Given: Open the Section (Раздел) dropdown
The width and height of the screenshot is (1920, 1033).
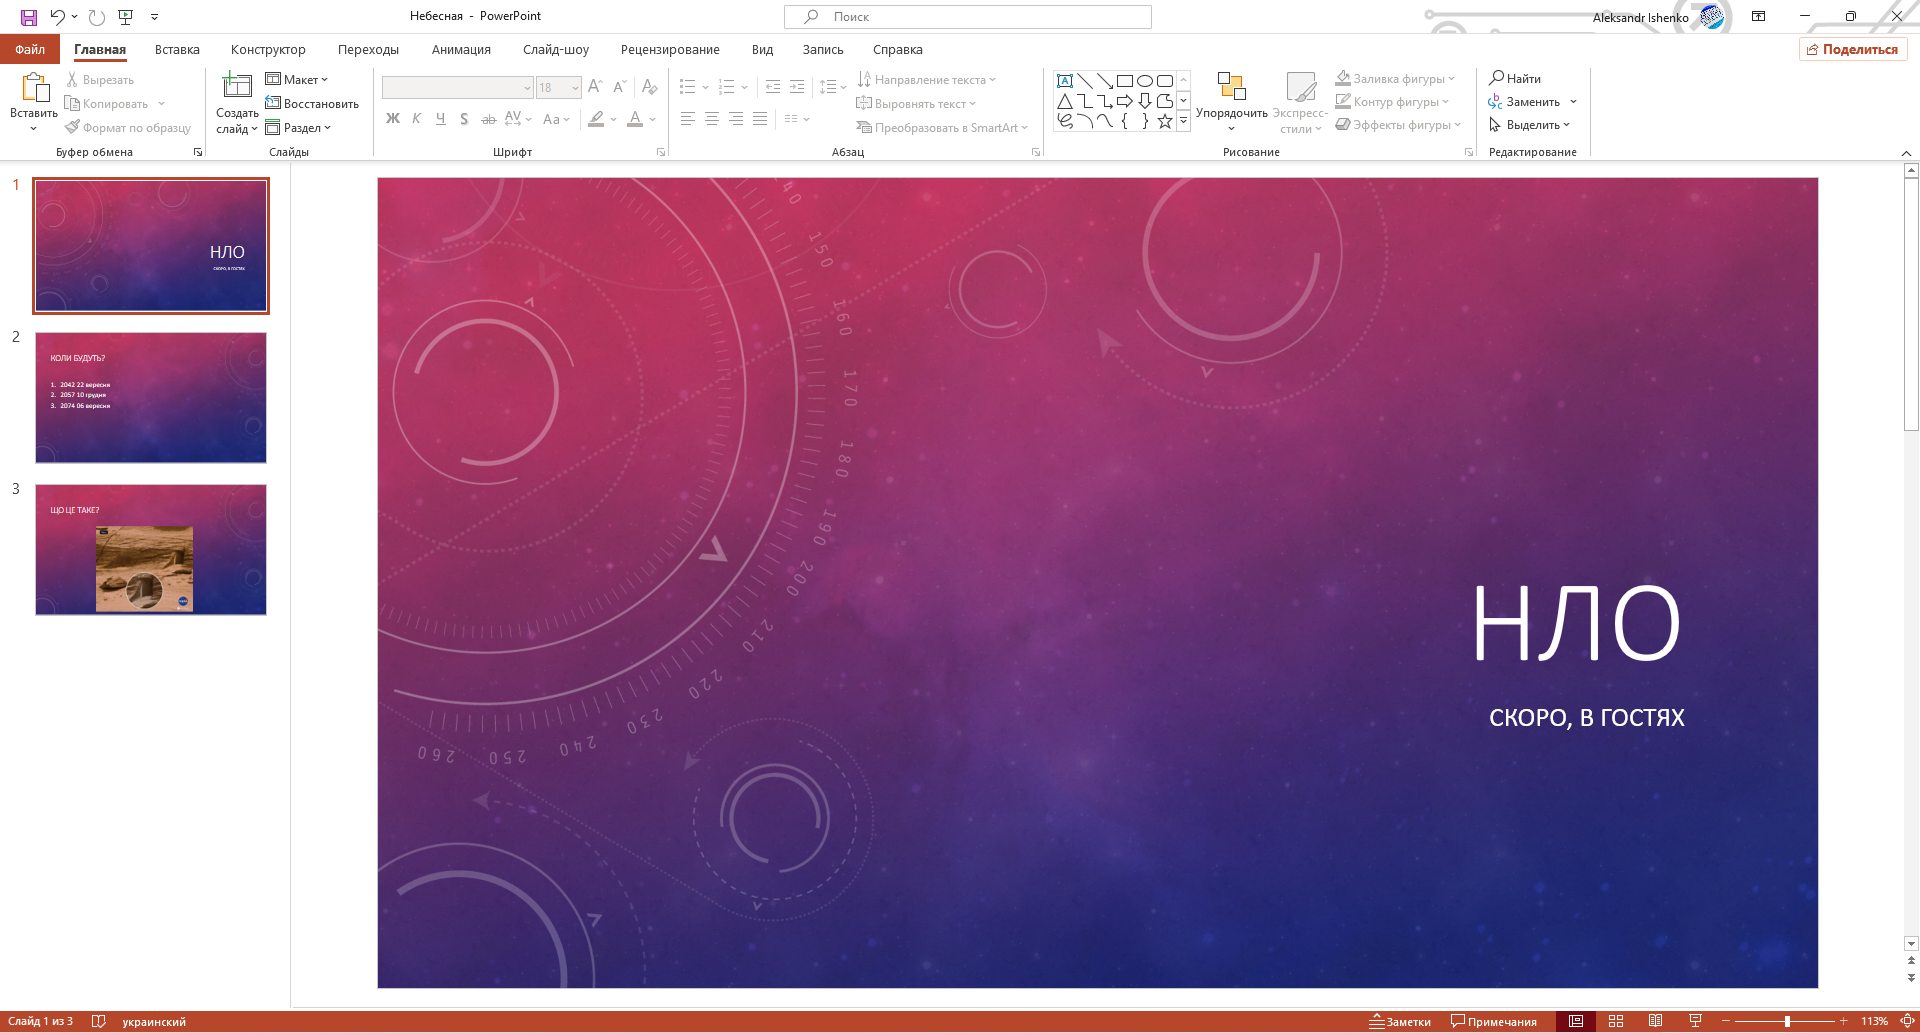Looking at the screenshot, I should coord(298,128).
